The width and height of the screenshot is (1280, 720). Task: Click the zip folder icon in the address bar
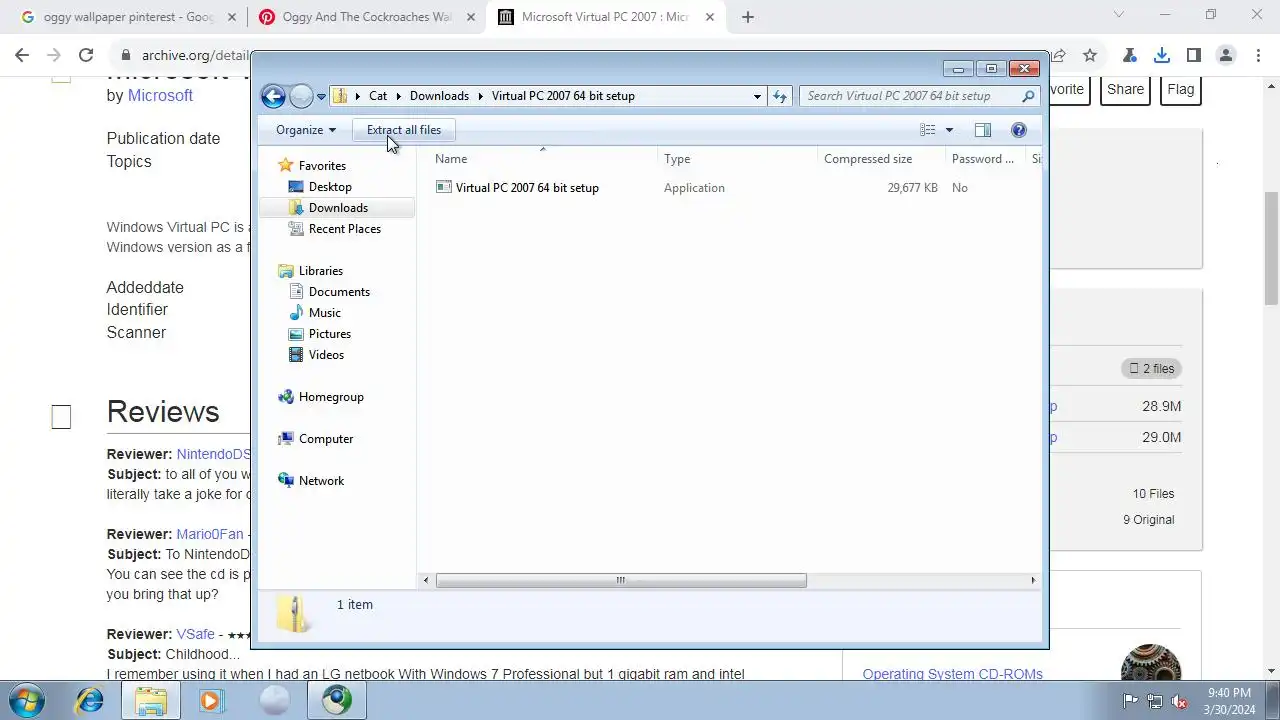pos(340,96)
